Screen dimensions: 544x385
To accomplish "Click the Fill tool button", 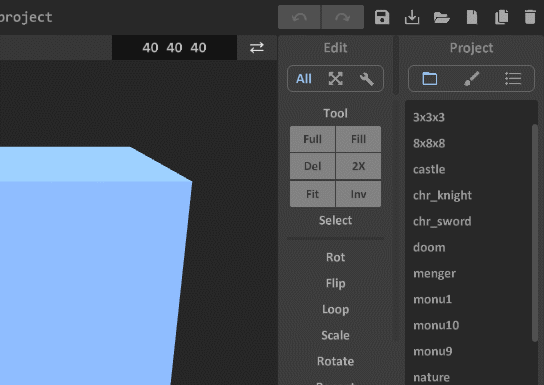I will click(x=358, y=139).
